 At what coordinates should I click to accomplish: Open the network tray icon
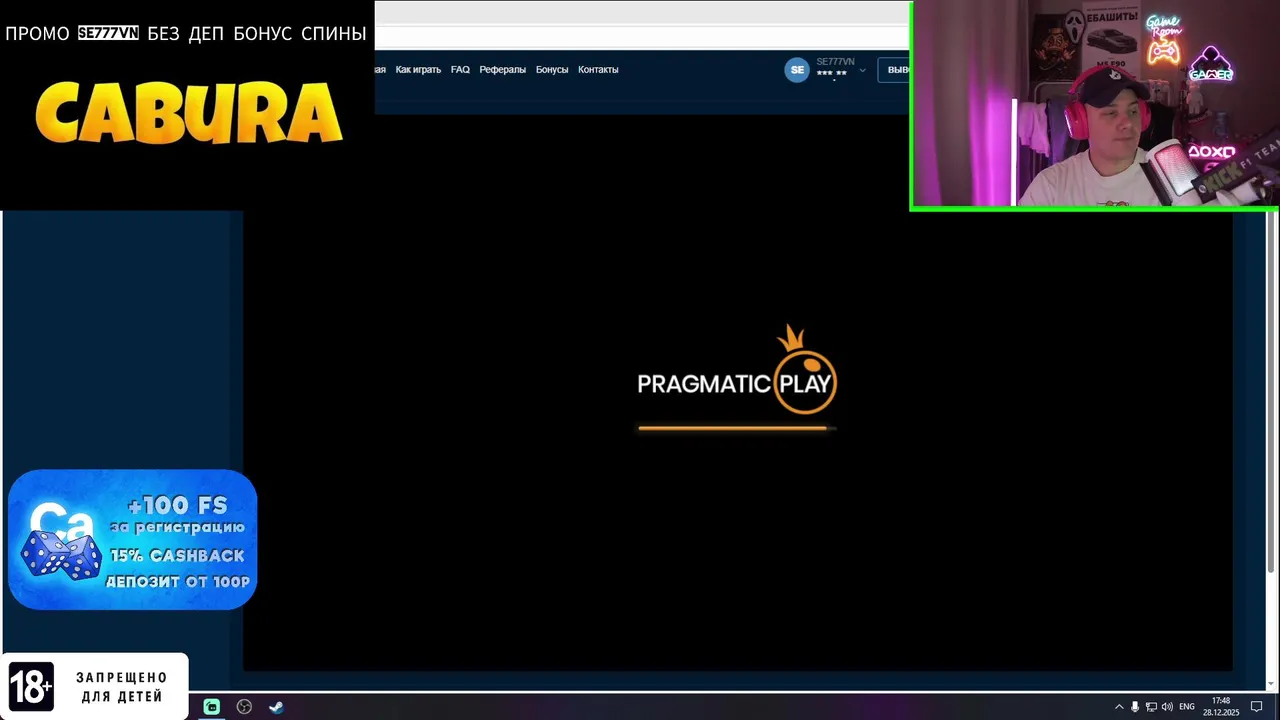pos(1151,707)
